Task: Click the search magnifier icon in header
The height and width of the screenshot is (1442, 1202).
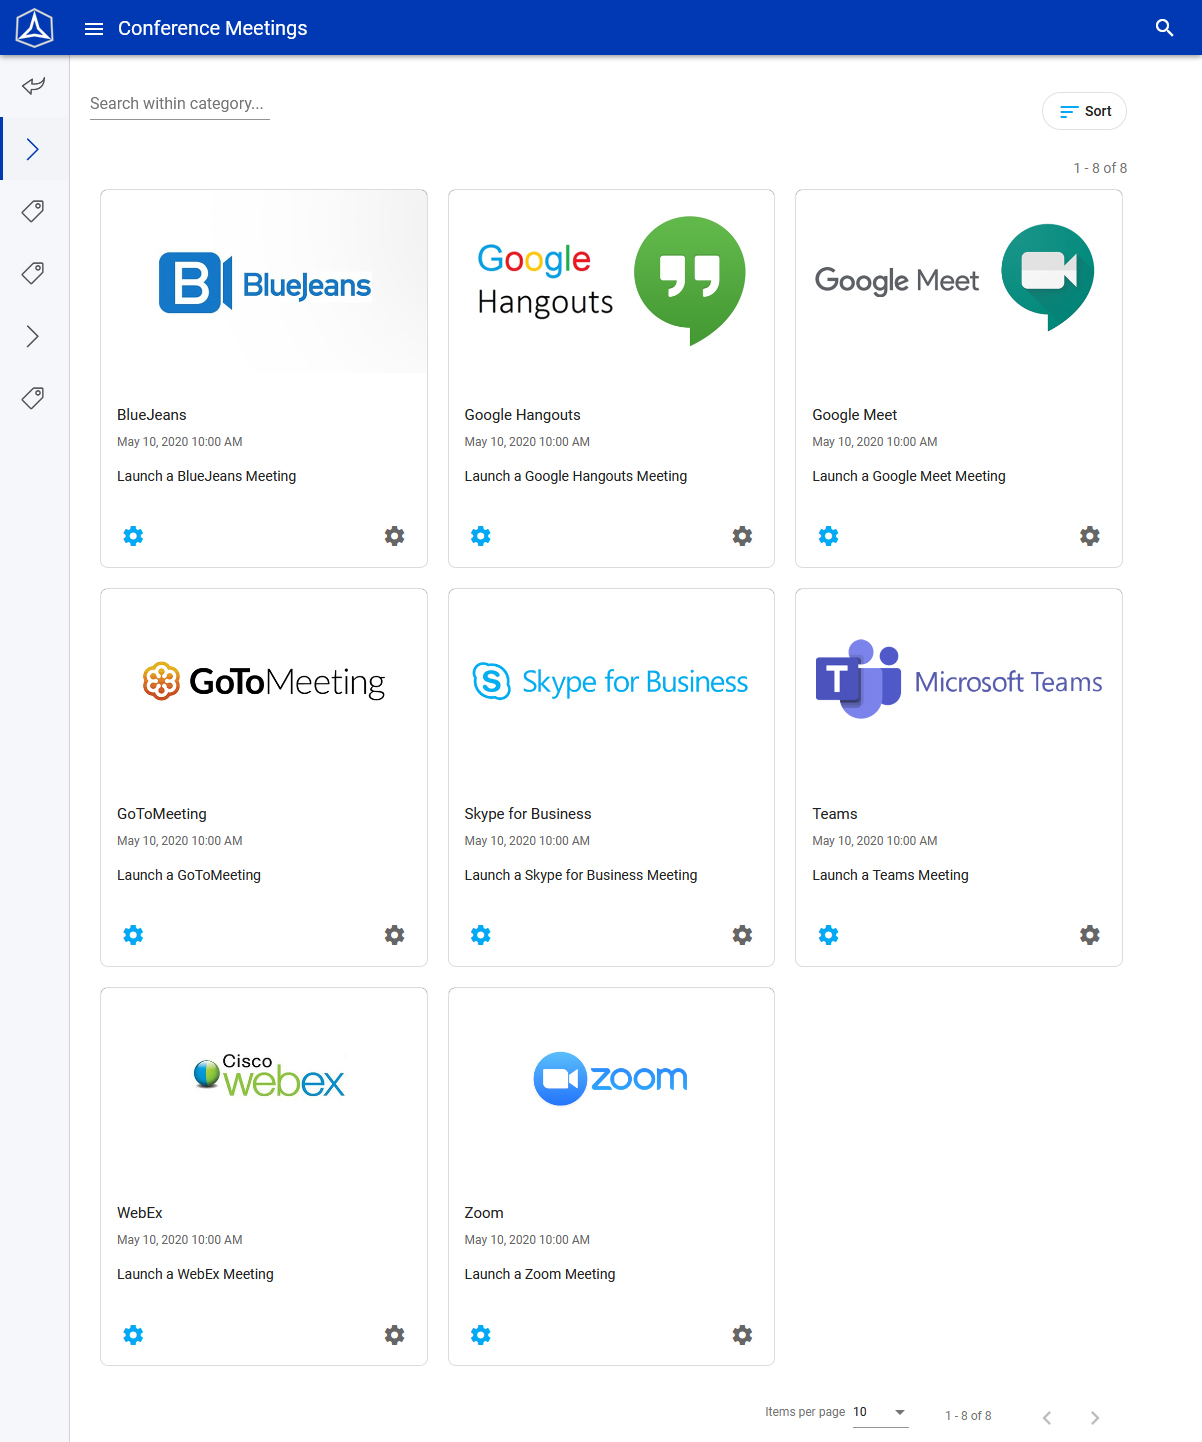Action: (1164, 28)
